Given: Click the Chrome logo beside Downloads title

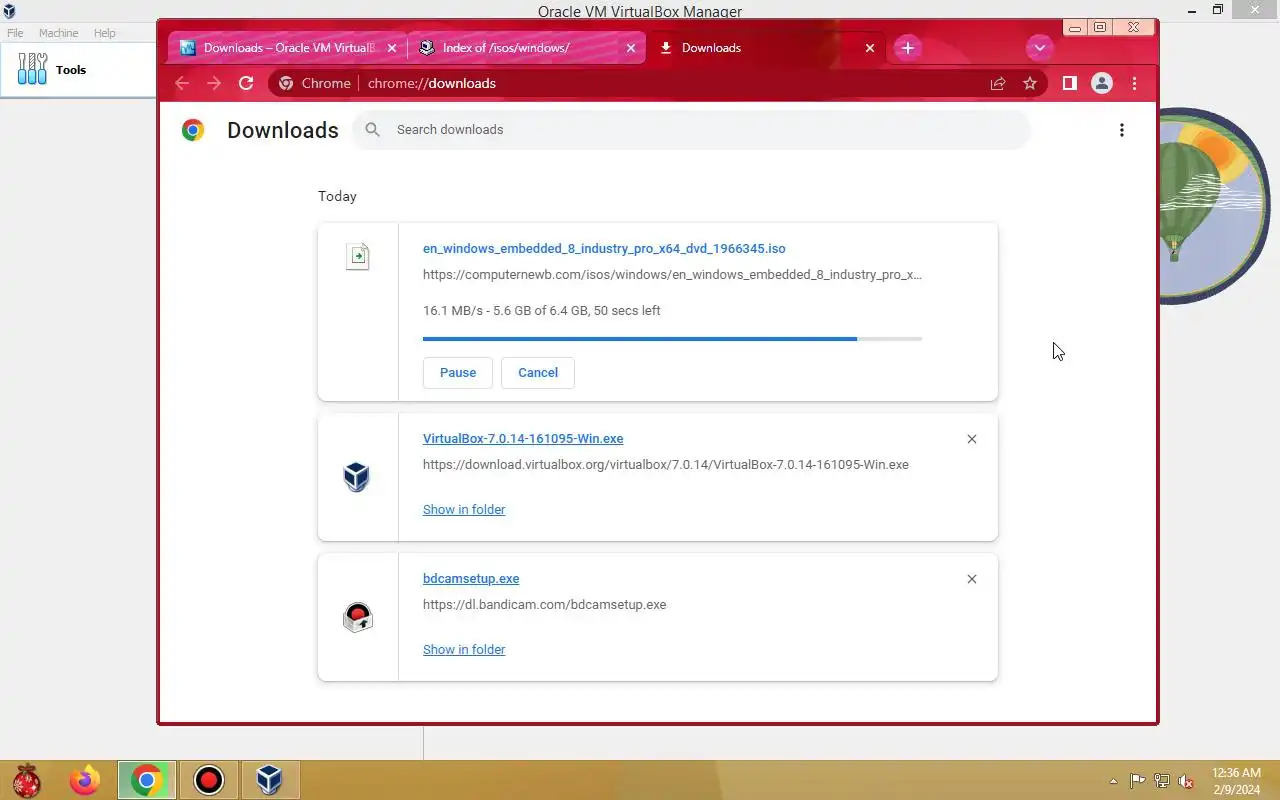Looking at the screenshot, I should pyautogui.click(x=193, y=130).
